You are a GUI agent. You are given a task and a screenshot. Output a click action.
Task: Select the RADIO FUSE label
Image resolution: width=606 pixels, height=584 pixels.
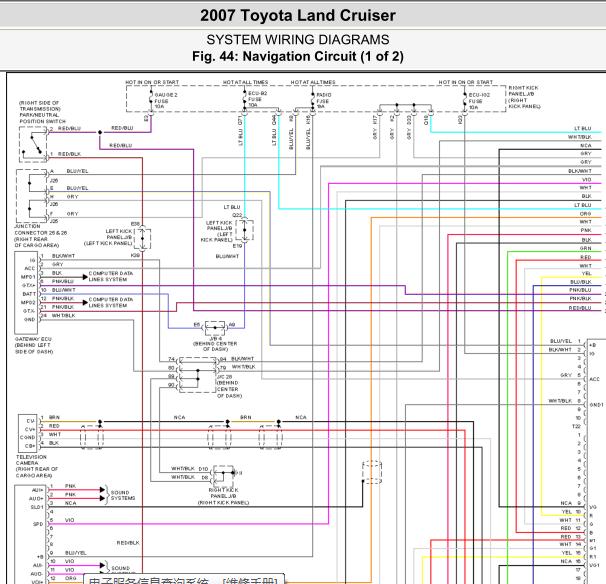[x=323, y=100]
